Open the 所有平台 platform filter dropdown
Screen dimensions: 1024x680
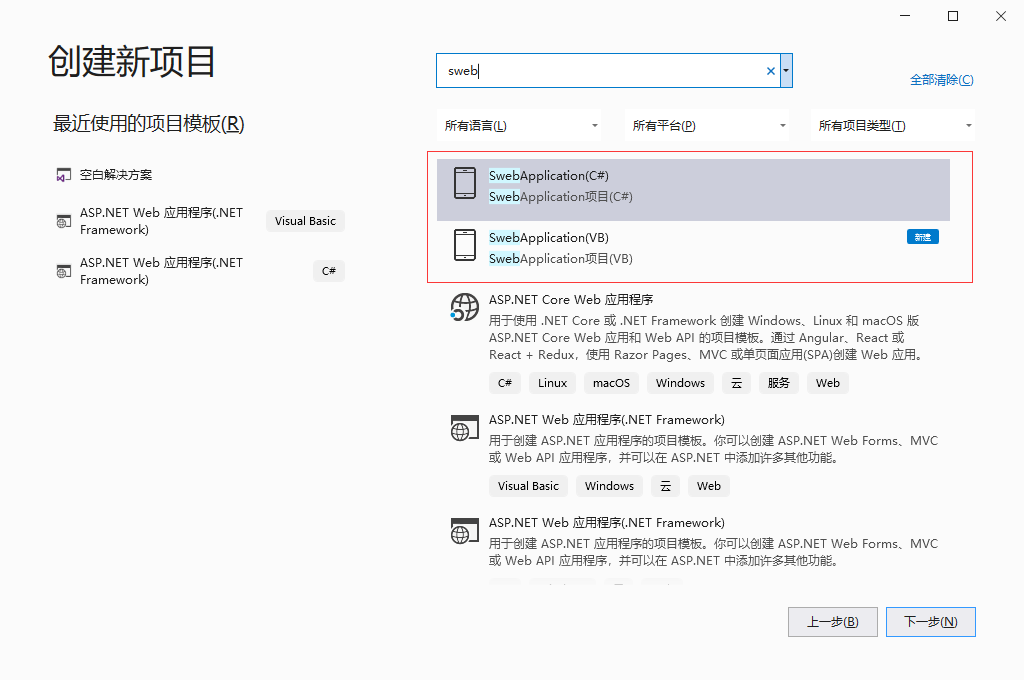(707, 125)
